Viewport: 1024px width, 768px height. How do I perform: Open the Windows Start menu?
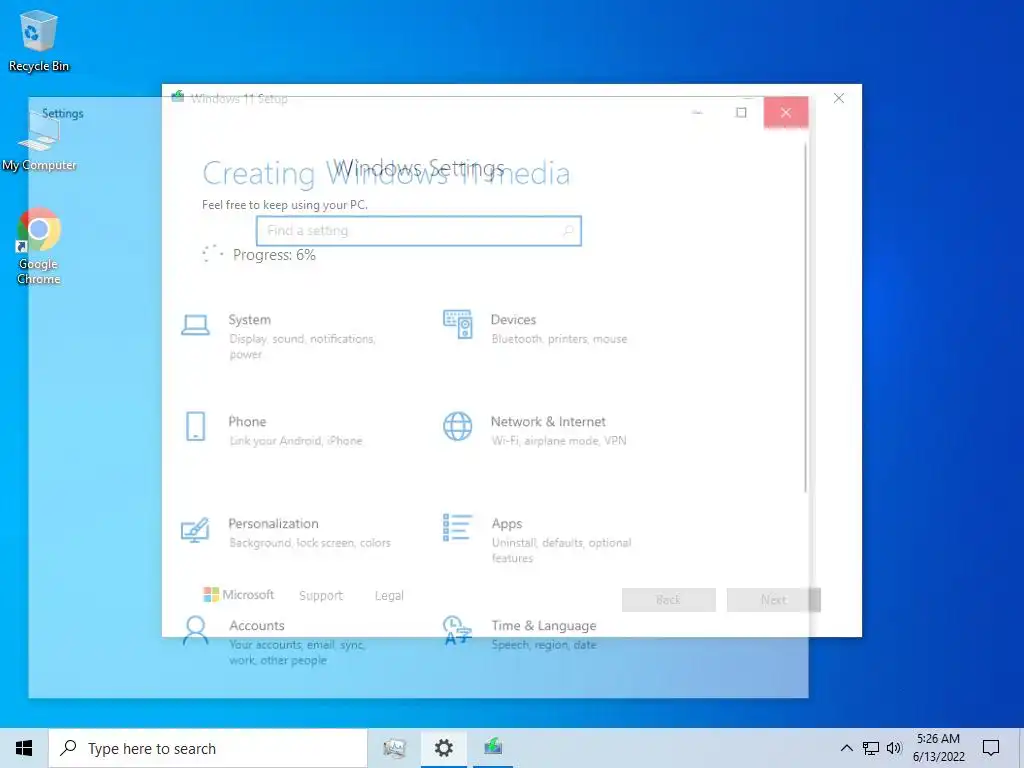(24, 748)
